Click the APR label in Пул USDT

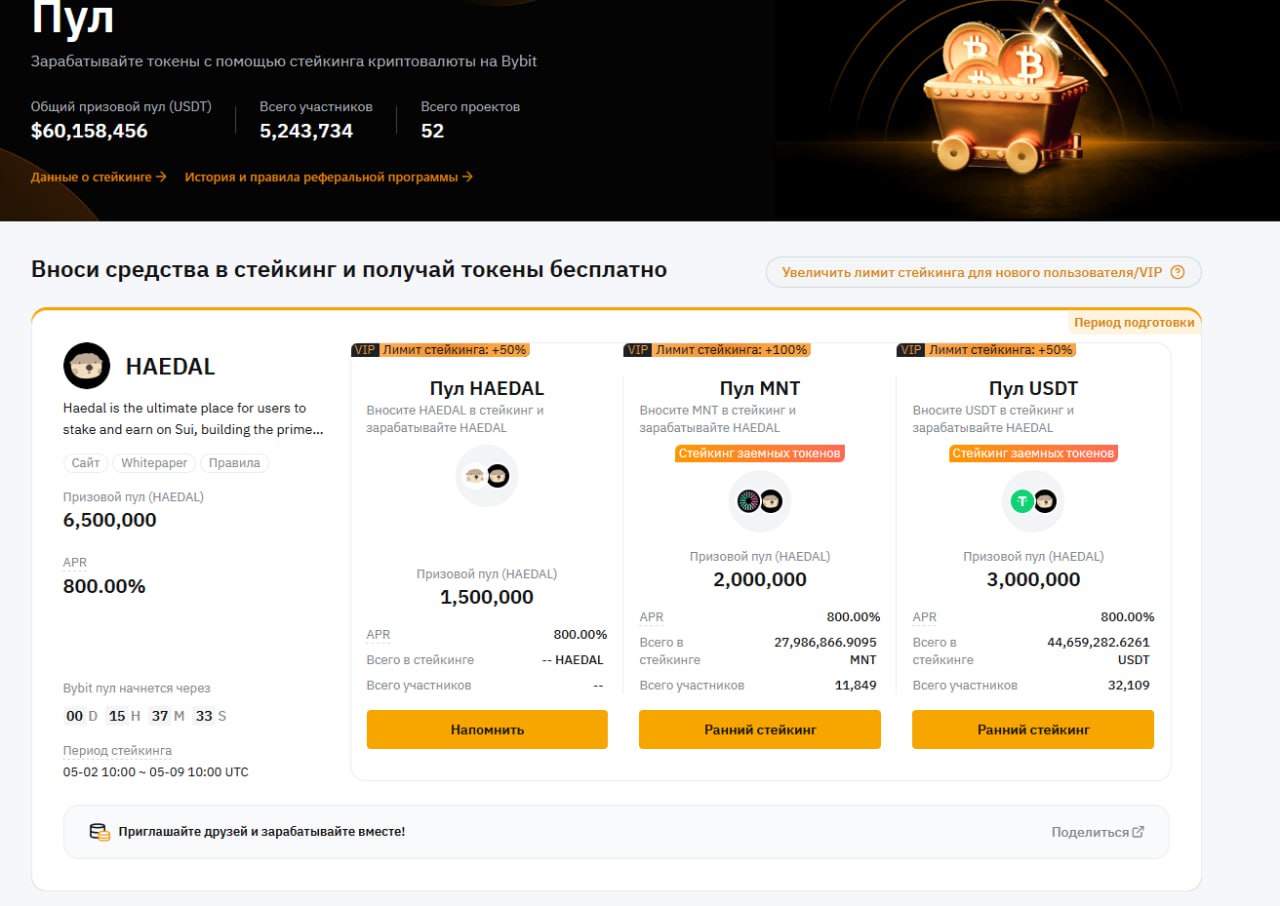tap(925, 617)
